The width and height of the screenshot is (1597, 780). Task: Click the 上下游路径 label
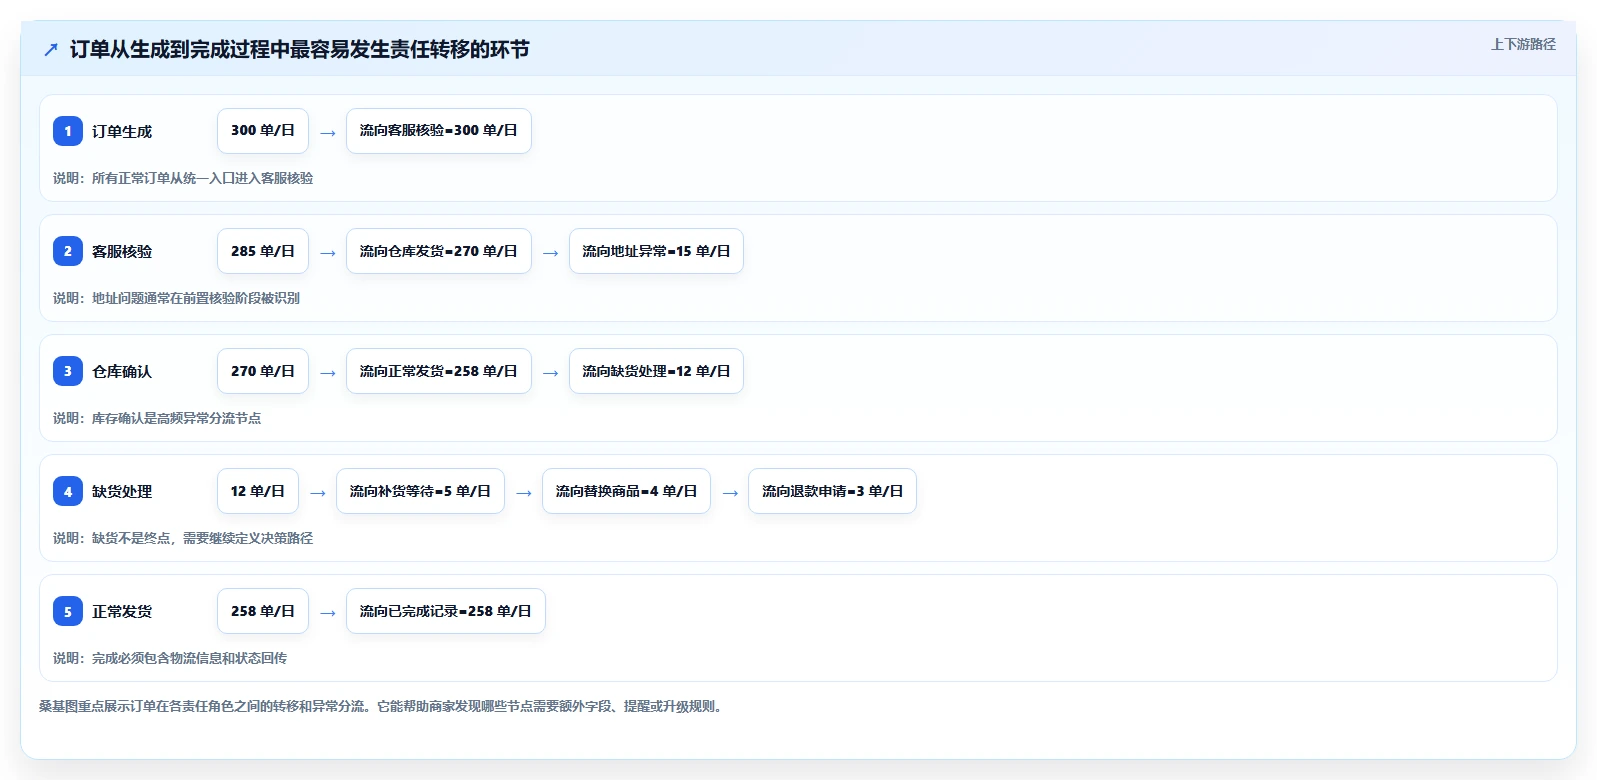(x=1523, y=44)
